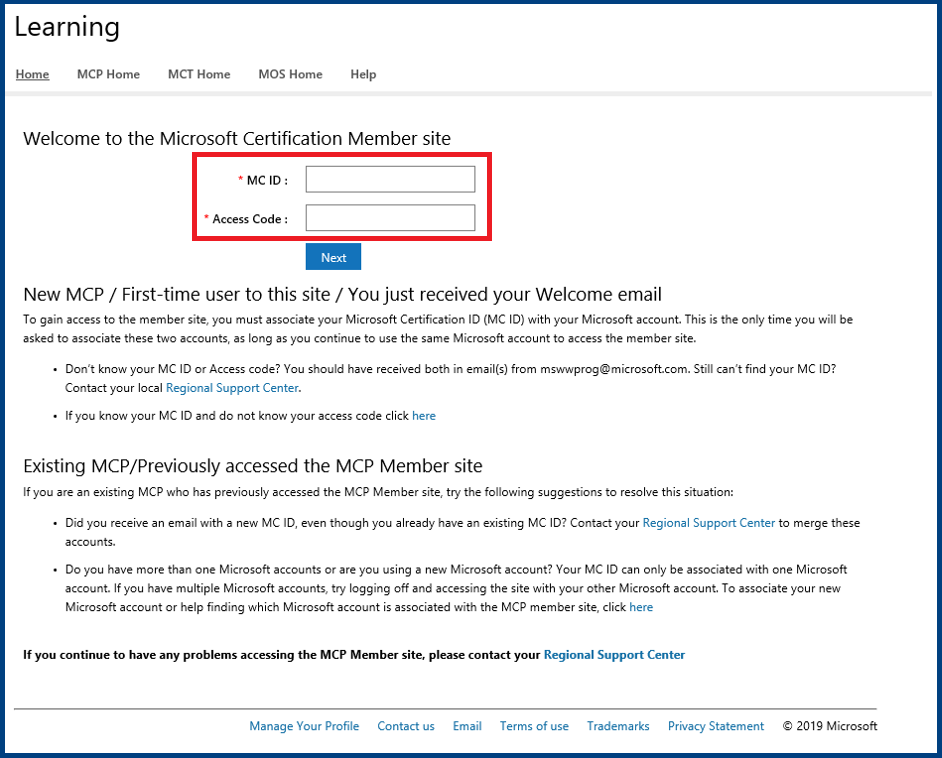Open the Help menu item
The width and height of the screenshot is (942, 758).
[x=363, y=74]
